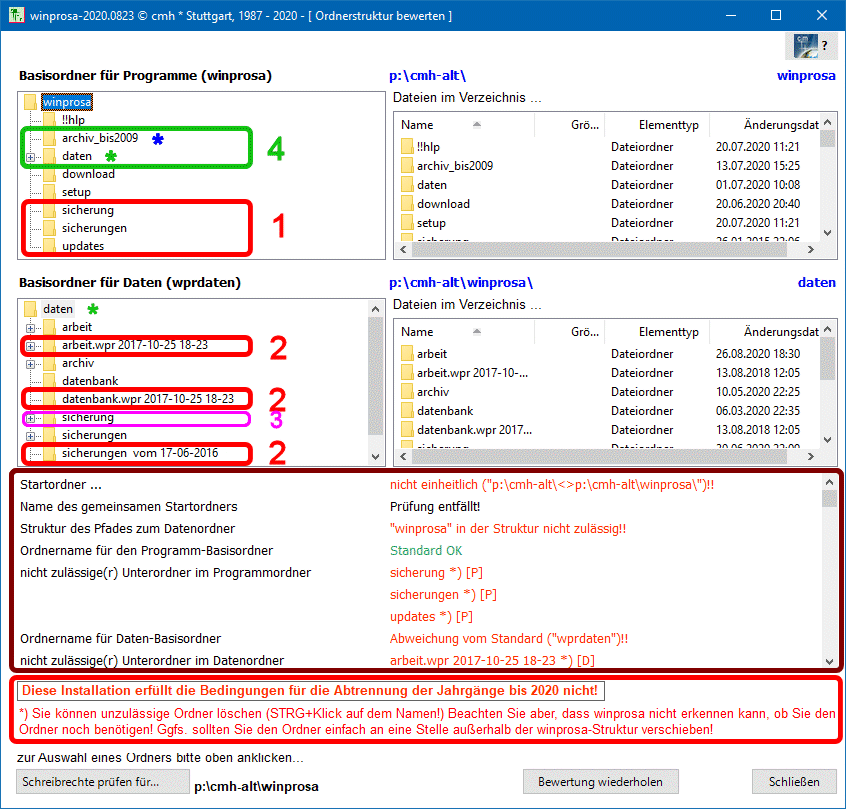This screenshot has width=846, height=809.
Task: Expand the archiv folder in the data tree
Action: 31,364
